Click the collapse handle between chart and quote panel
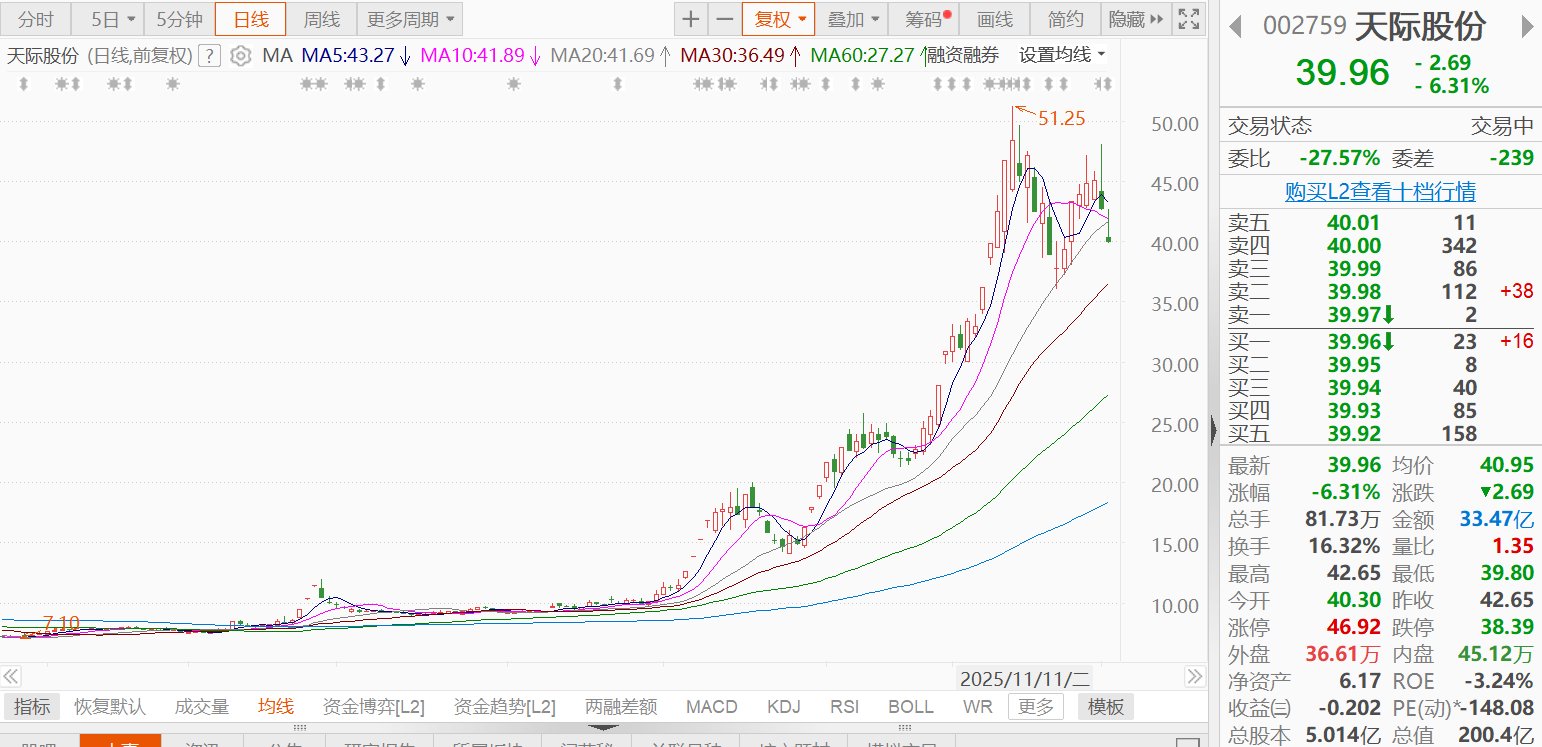 tap(1214, 430)
